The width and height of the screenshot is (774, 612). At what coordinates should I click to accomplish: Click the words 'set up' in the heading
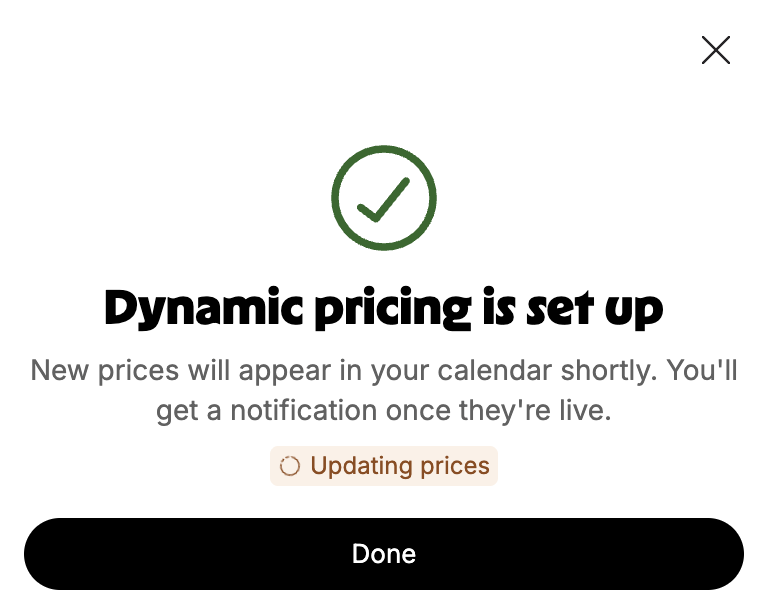[595, 308]
